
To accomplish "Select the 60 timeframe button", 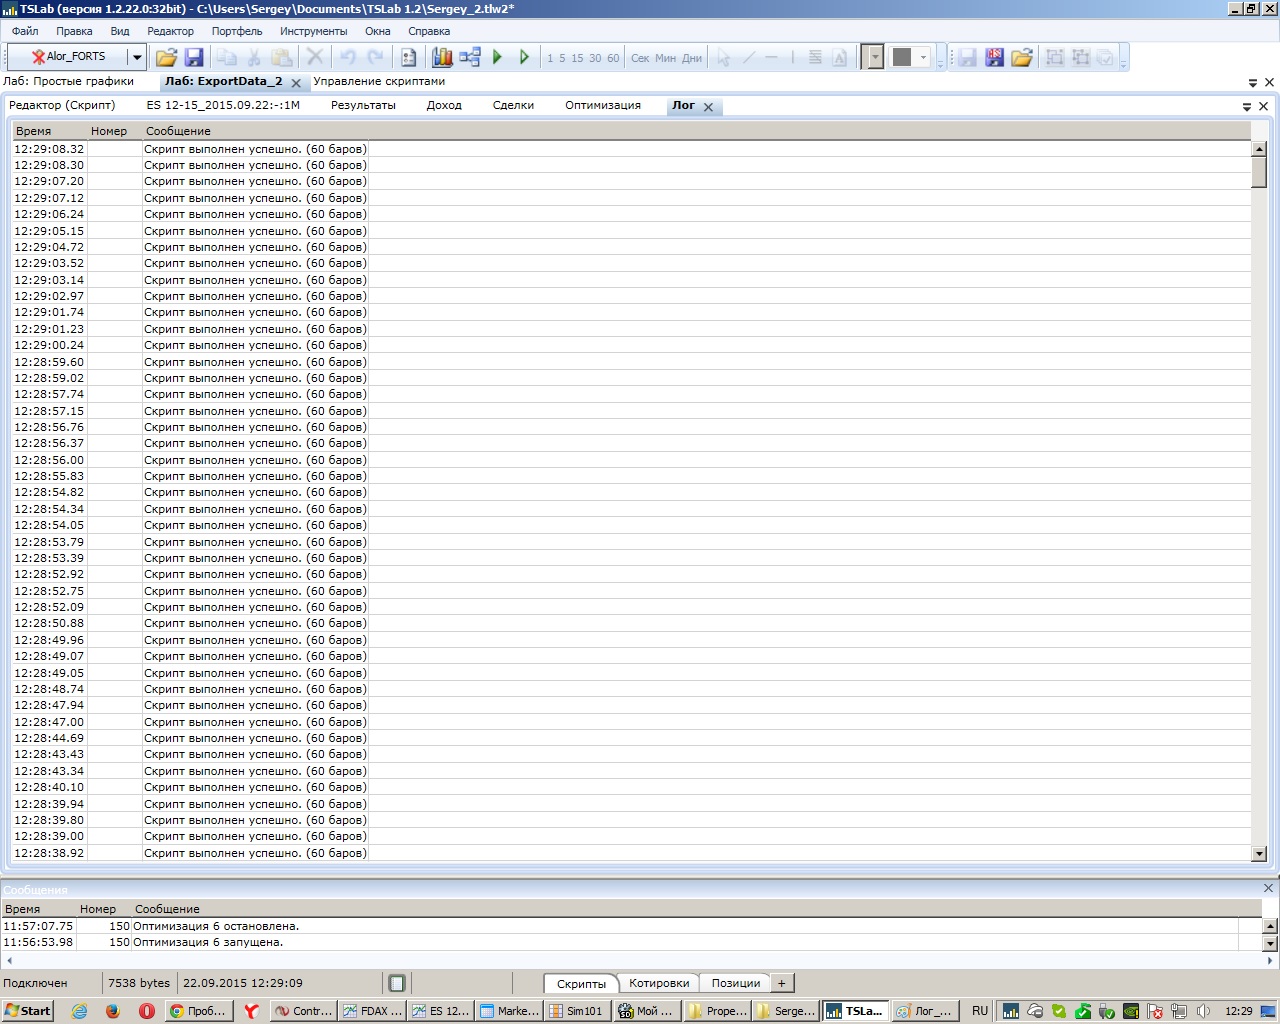I will tap(613, 58).
